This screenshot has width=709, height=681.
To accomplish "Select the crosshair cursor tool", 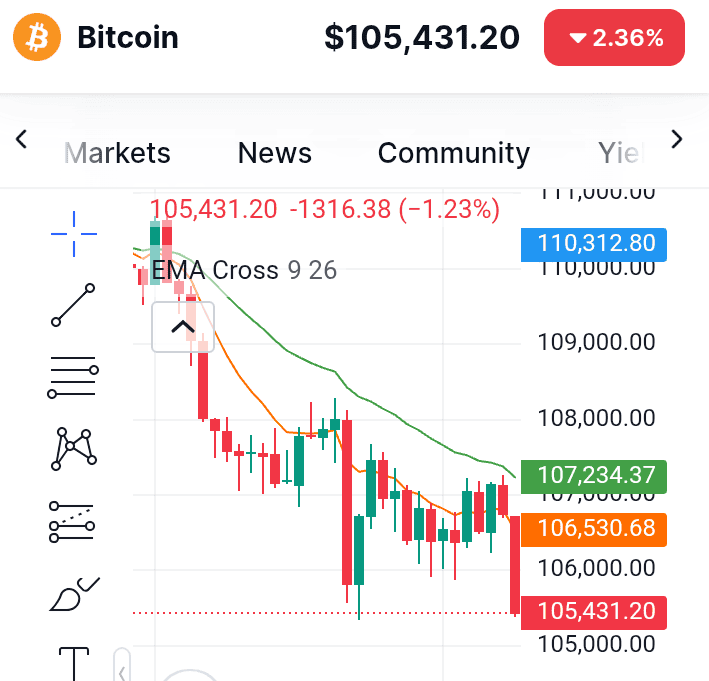I will coord(74,233).
